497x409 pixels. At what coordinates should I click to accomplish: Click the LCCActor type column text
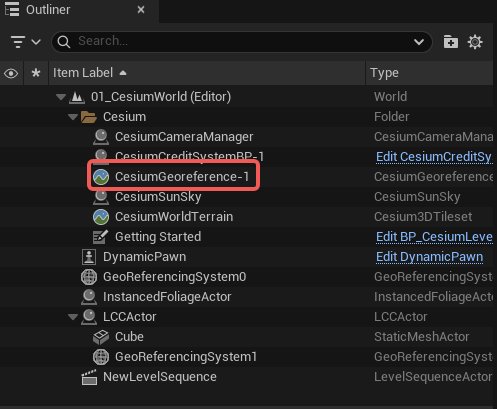[400, 317]
